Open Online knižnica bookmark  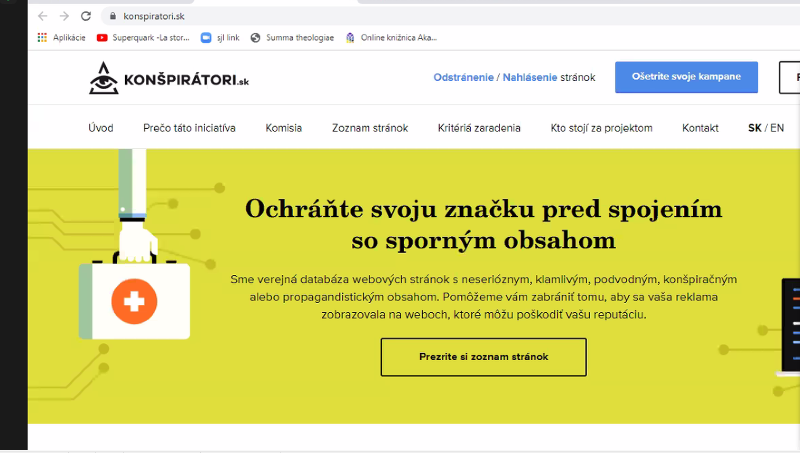(x=391, y=38)
